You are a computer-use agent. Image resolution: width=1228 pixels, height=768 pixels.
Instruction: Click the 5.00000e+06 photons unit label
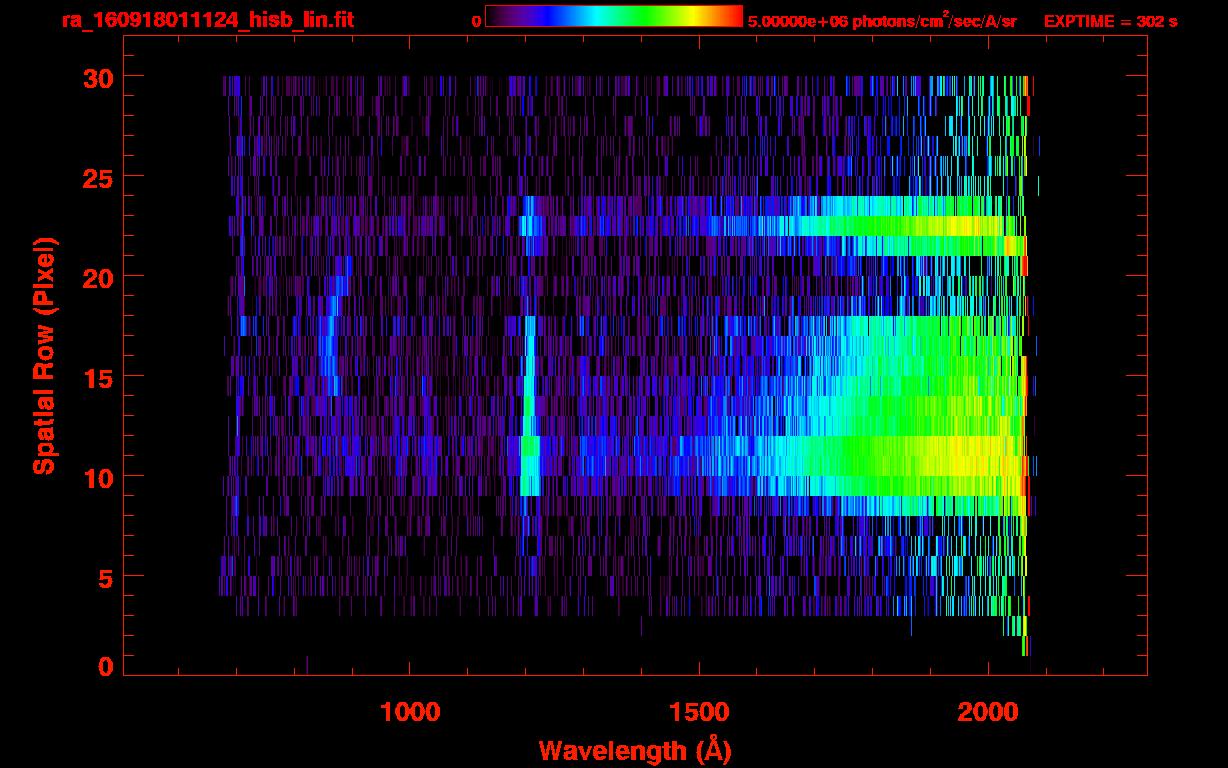pos(882,20)
